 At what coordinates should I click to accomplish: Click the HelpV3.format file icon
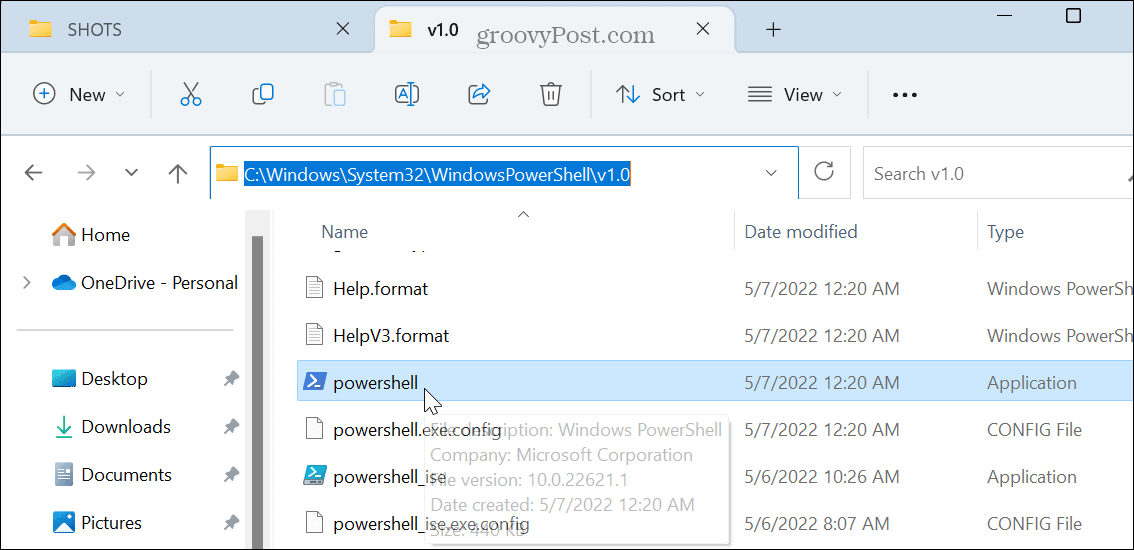314,335
